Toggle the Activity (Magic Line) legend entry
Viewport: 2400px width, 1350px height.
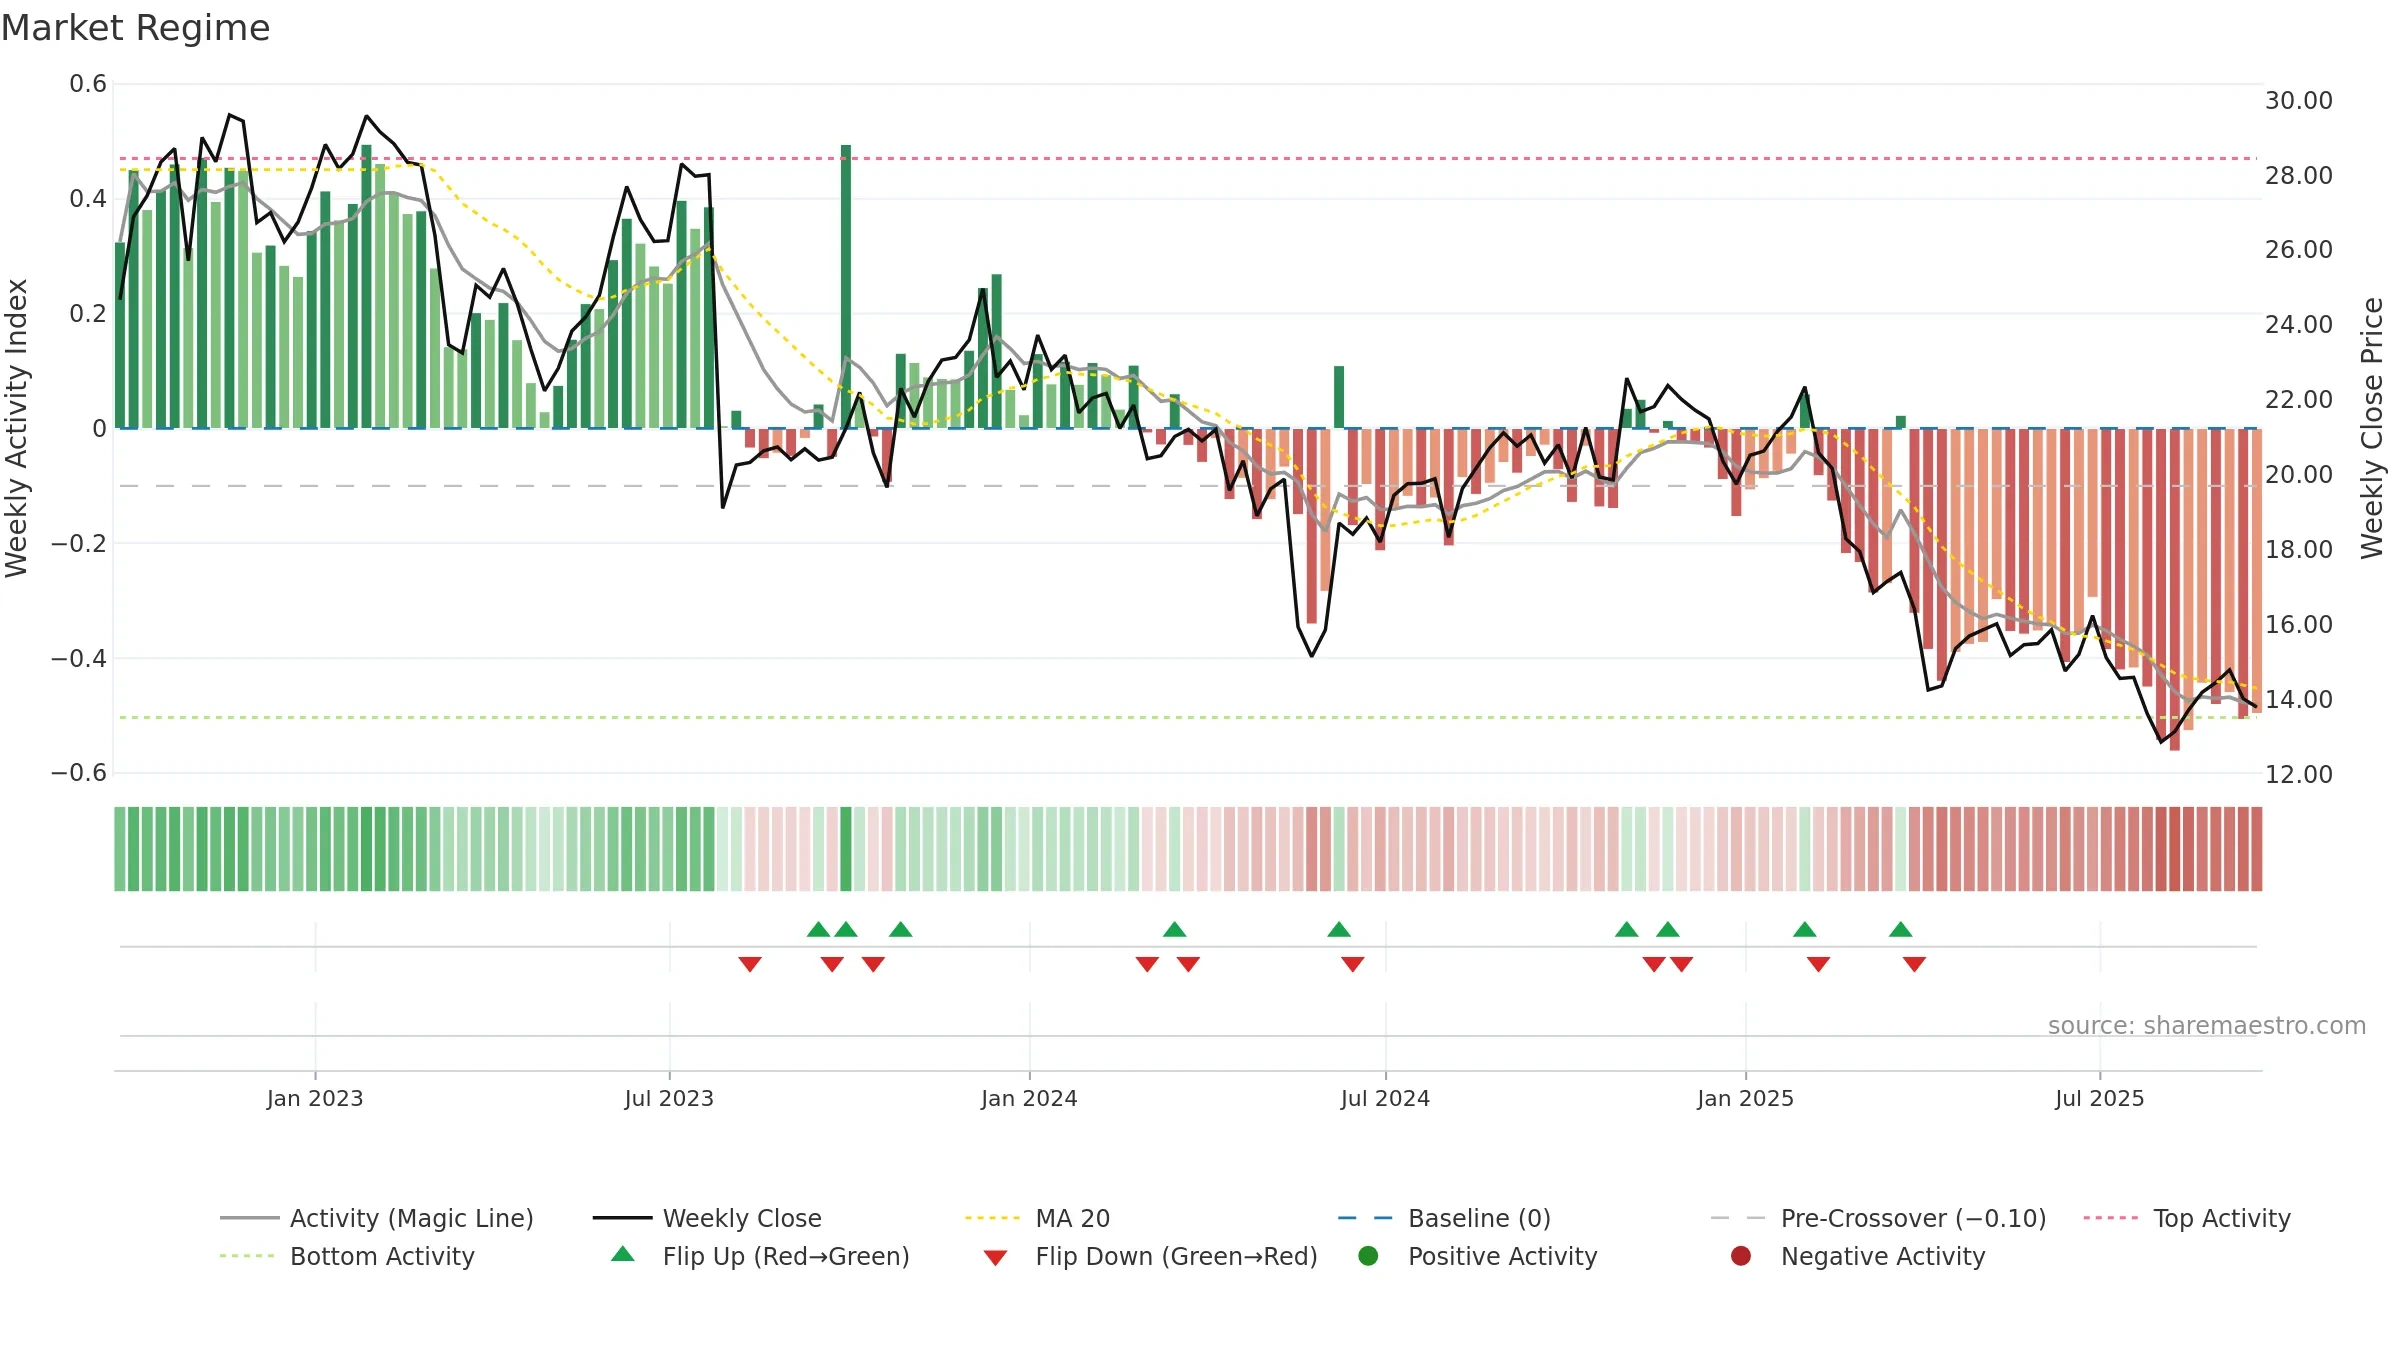[x=377, y=1218]
